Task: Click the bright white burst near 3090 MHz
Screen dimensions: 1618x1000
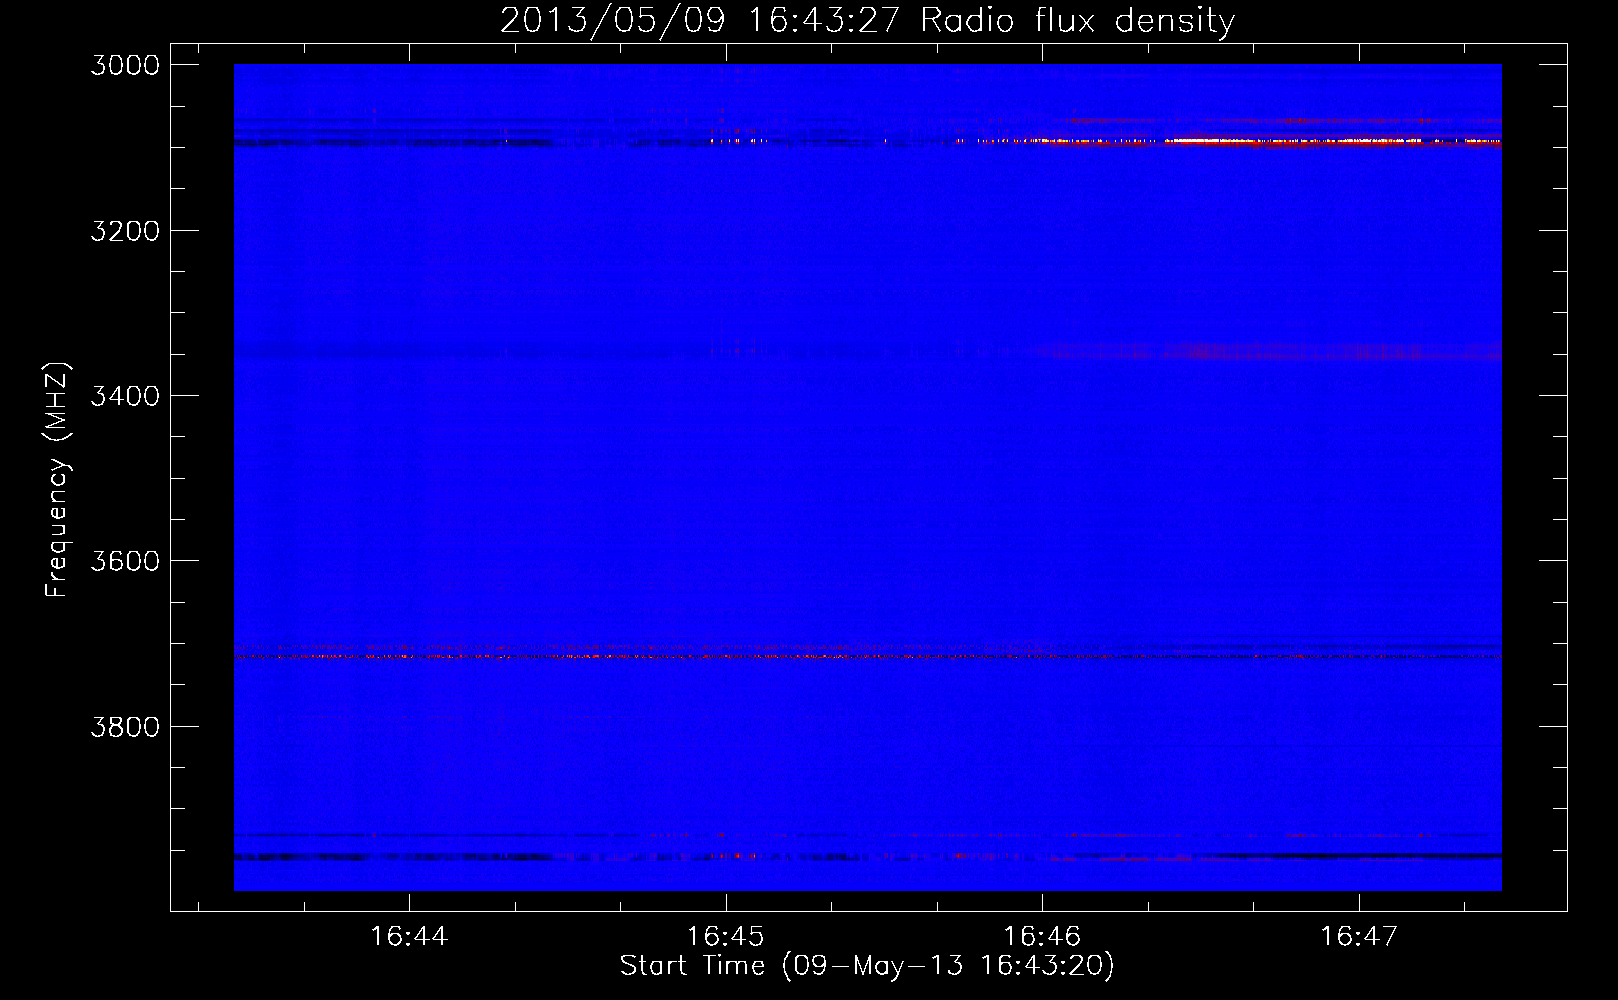Action: click(x=1295, y=141)
